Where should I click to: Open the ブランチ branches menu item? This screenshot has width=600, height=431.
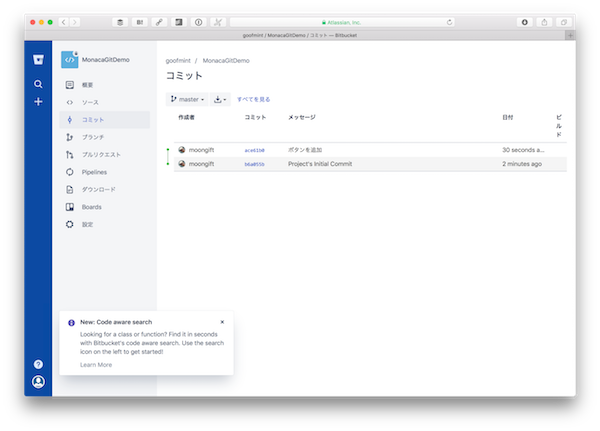pos(104,137)
